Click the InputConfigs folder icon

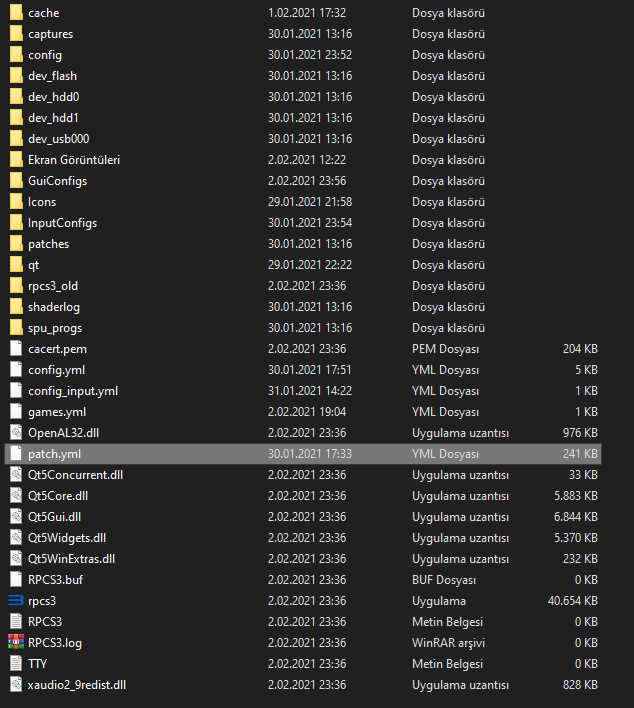point(16,223)
